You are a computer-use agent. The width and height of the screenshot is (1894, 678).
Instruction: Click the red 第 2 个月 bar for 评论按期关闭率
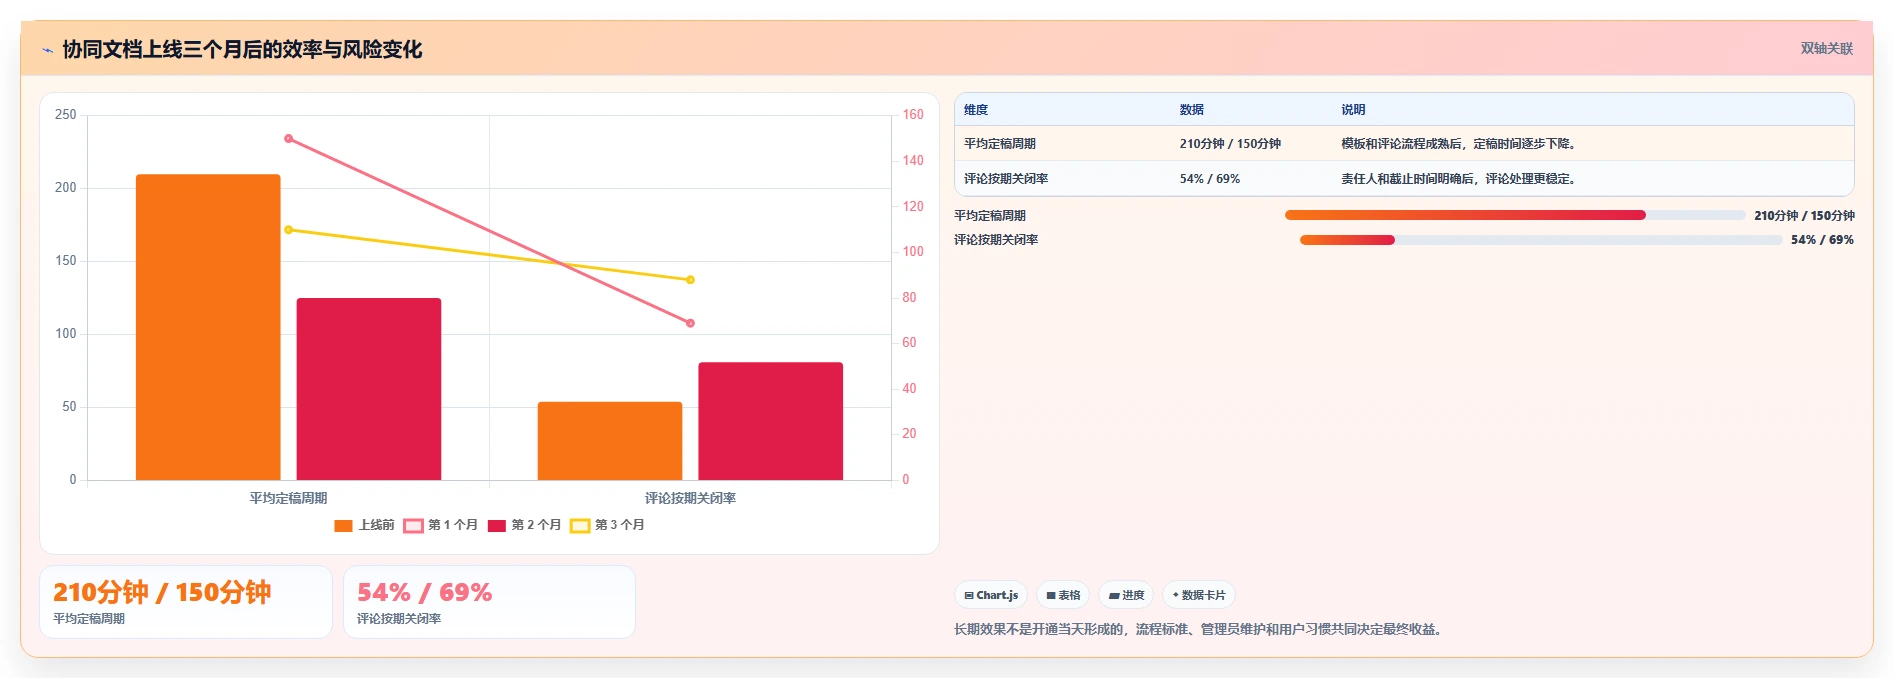coord(771,421)
